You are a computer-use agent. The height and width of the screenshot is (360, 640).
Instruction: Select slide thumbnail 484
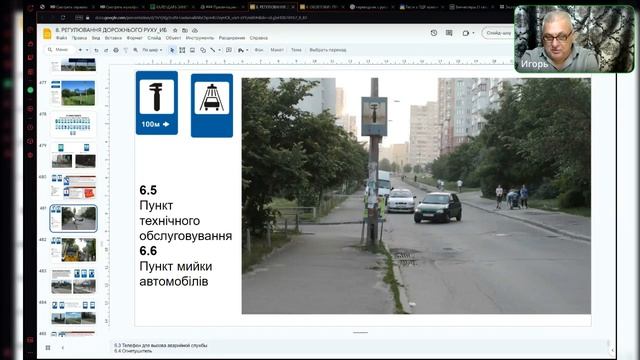coord(73,312)
